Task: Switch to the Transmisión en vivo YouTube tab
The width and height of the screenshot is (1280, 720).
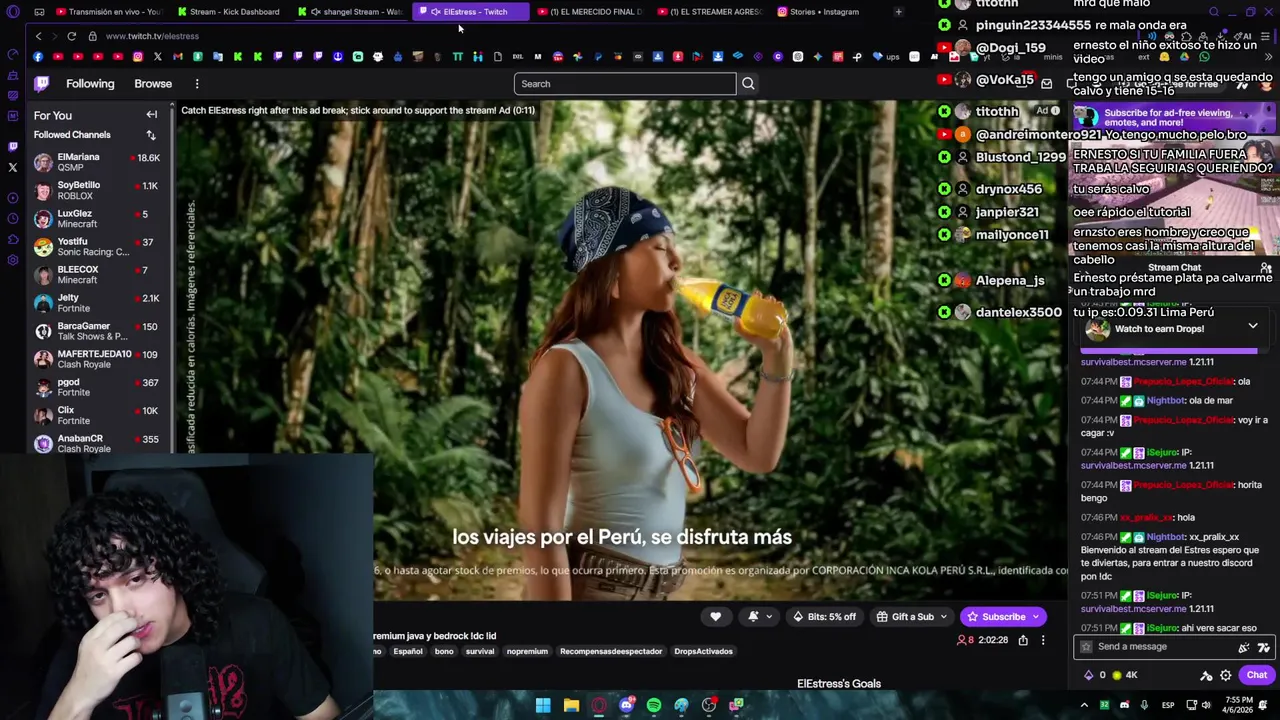Action: (108, 12)
